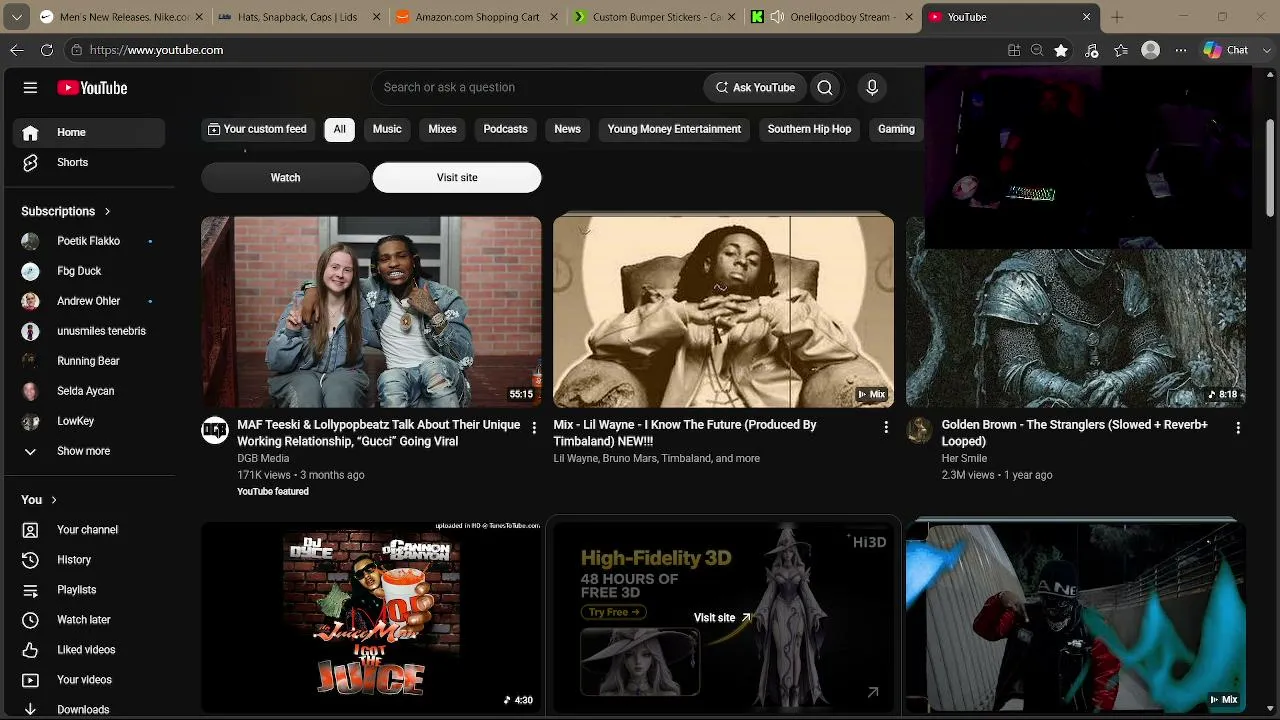This screenshot has height=720, width=1280.
Task: Open Ask YouTube assistant
Action: tap(755, 88)
